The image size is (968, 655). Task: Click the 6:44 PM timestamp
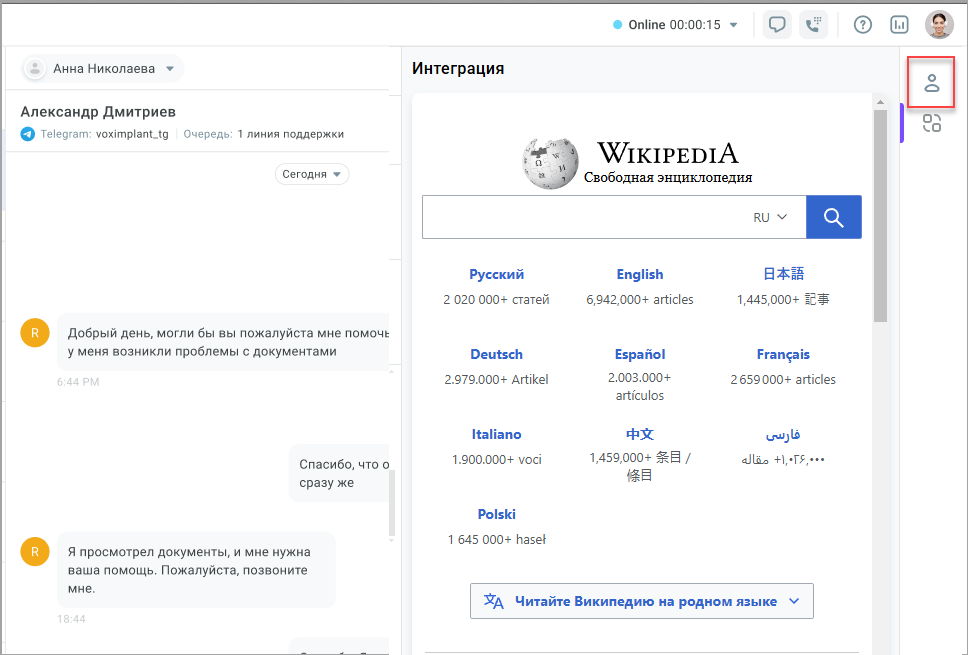pos(78,382)
